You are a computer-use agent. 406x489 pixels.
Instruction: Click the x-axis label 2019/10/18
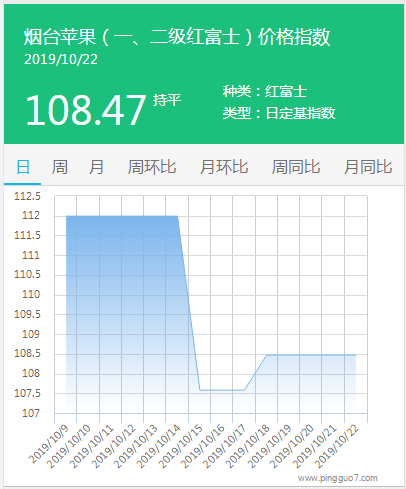[247, 446]
